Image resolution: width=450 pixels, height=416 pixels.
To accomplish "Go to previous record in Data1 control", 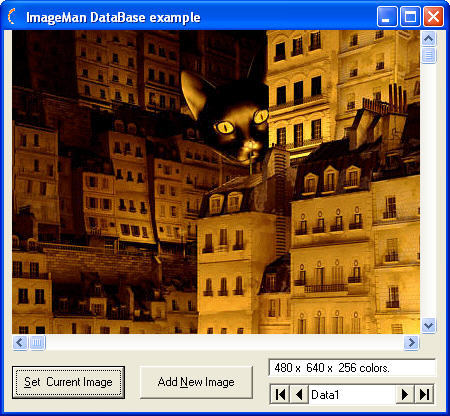I will [x=299, y=395].
